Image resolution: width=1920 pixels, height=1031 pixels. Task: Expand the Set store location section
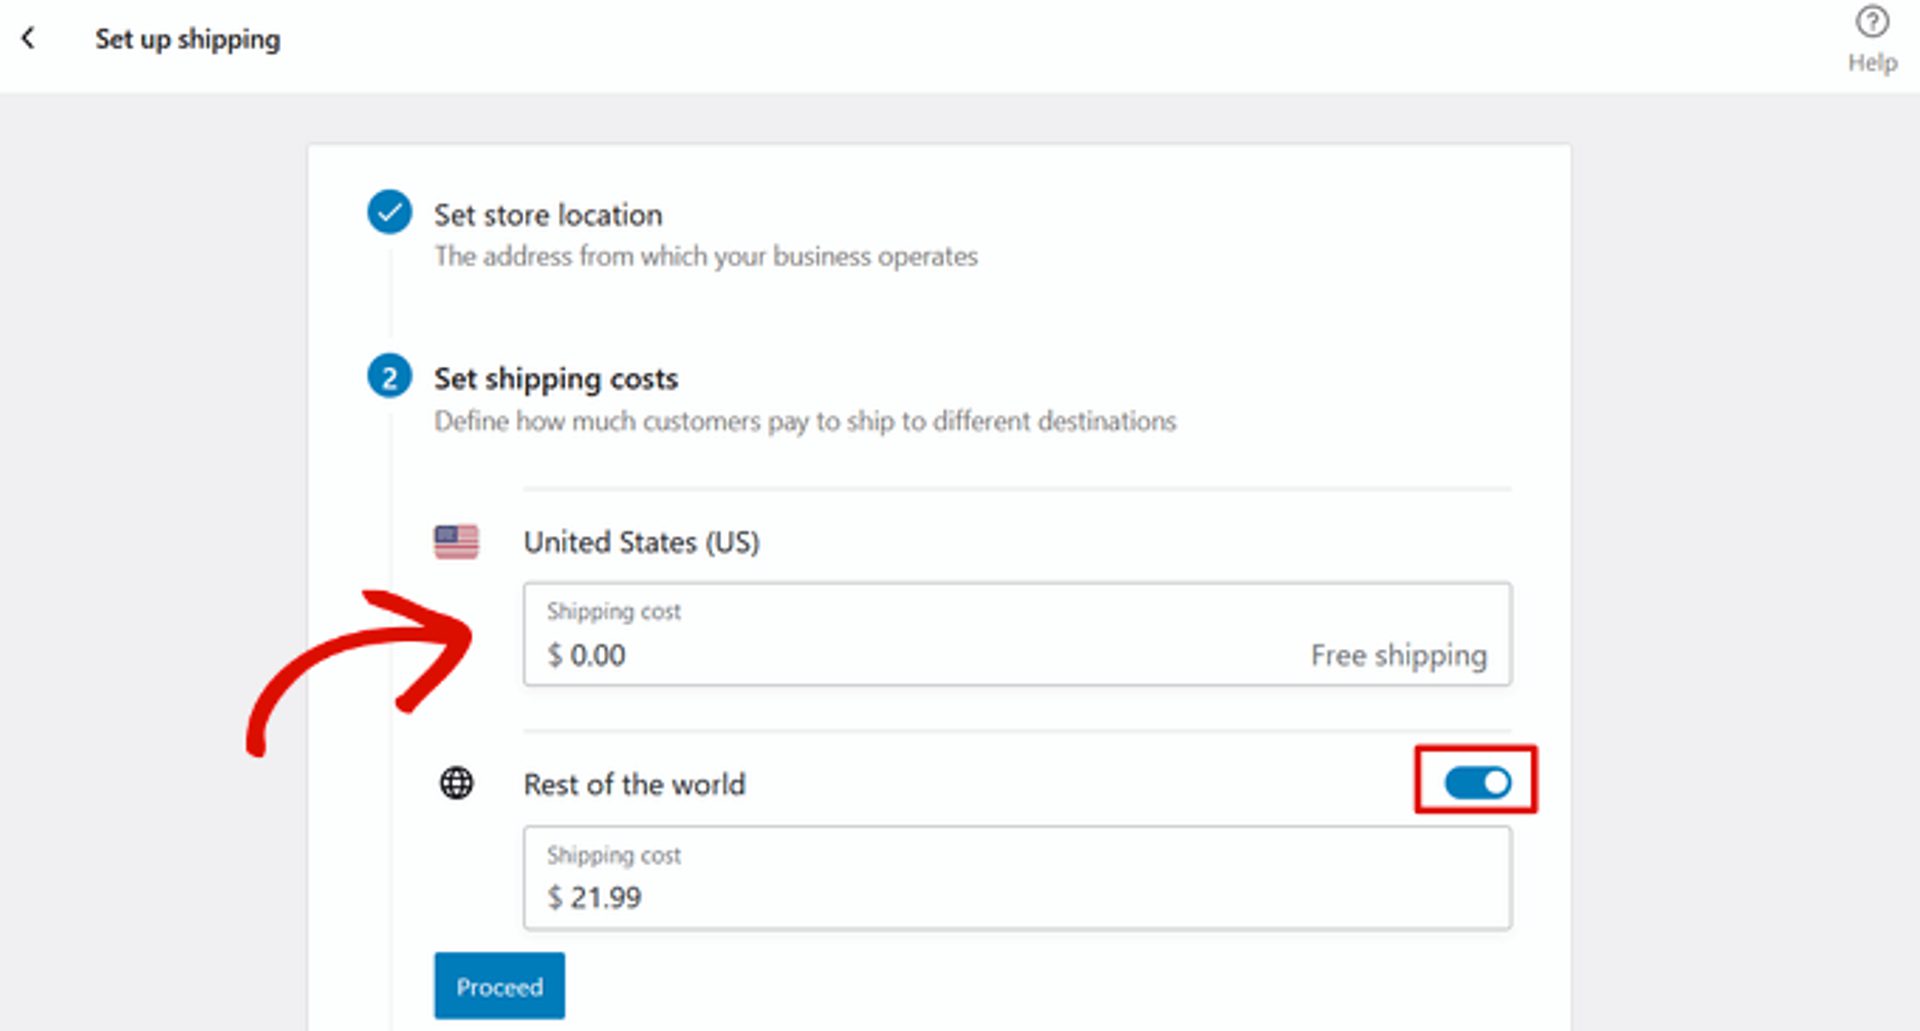548,214
